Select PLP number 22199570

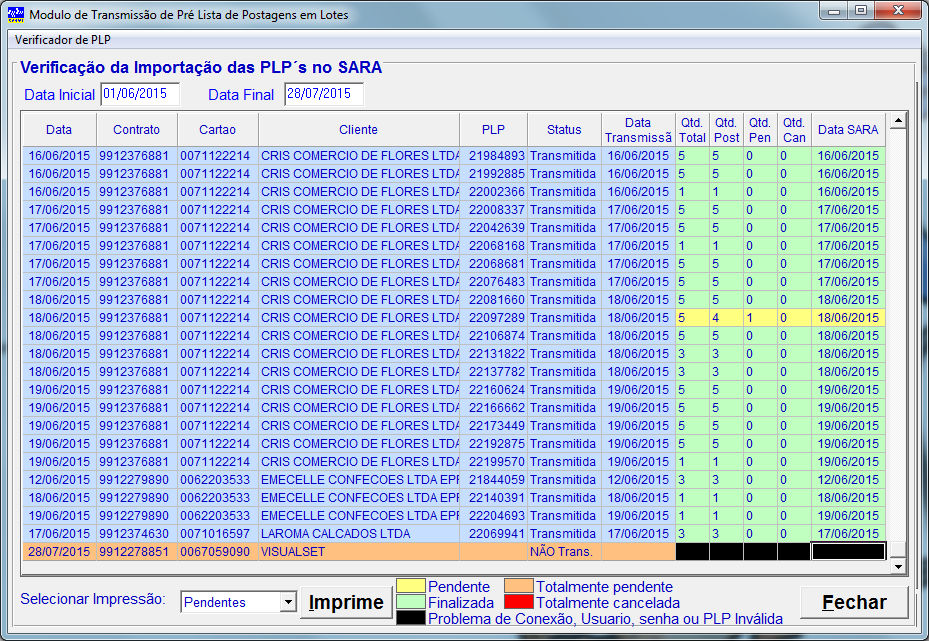(496, 461)
